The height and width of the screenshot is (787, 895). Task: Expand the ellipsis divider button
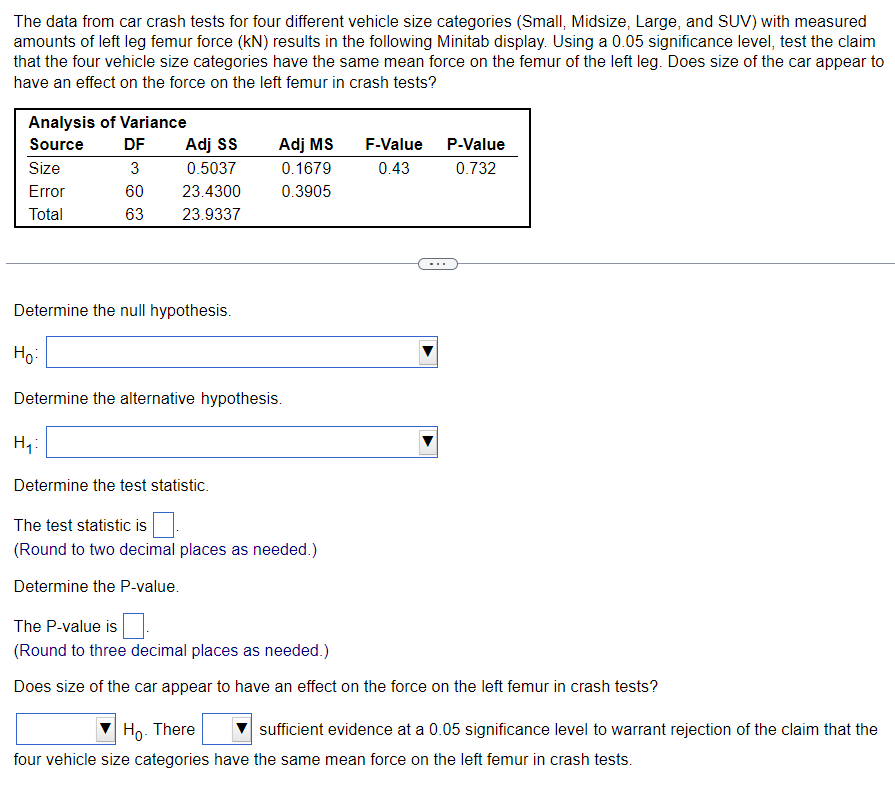tap(438, 264)
